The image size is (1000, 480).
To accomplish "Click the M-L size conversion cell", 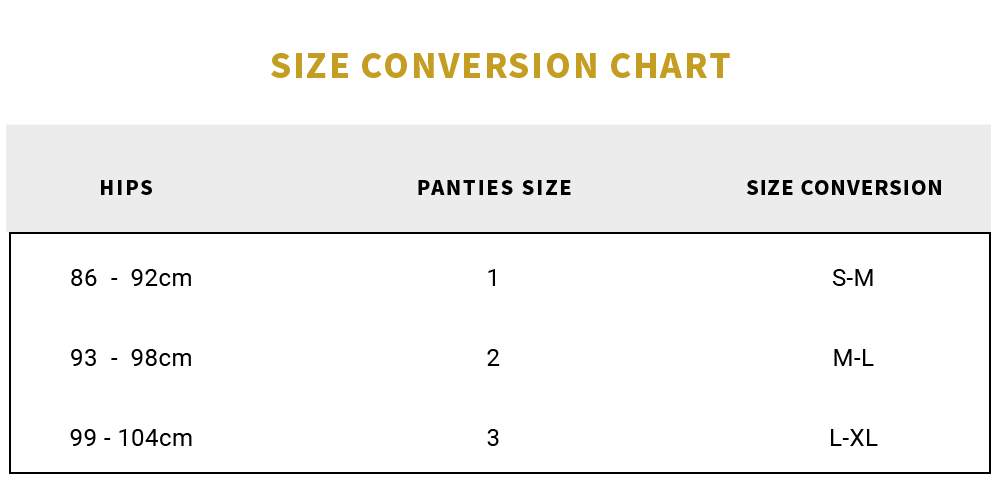I will coord(853,358).
